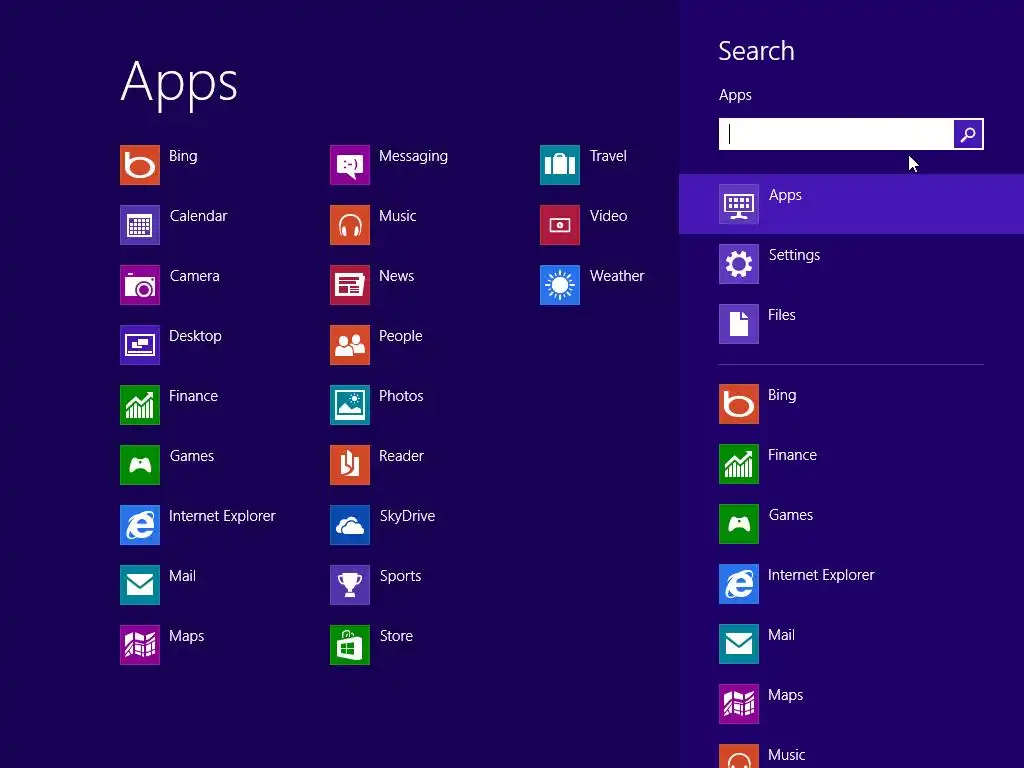Screen dimensions: 1024x768
Task: Open the Desktop tile icon
Action: [140, 345]
